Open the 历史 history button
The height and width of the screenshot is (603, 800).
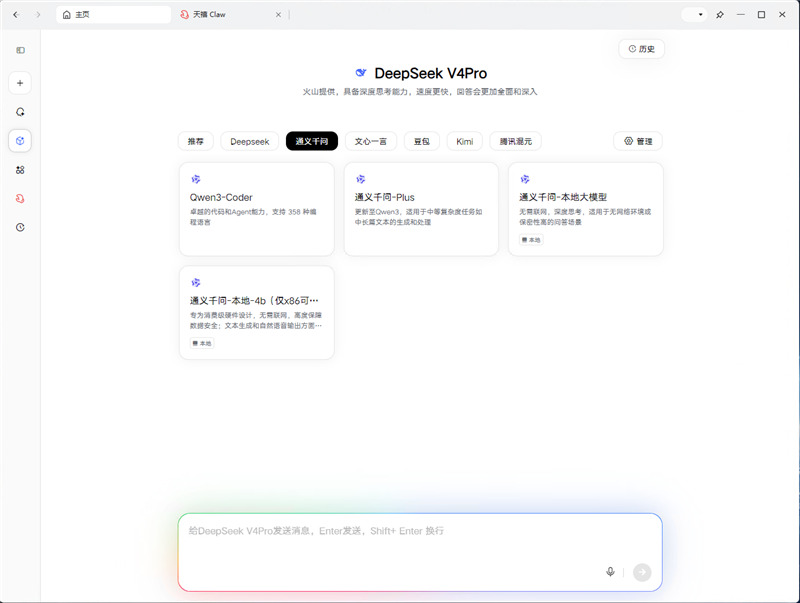pos(641,49)
